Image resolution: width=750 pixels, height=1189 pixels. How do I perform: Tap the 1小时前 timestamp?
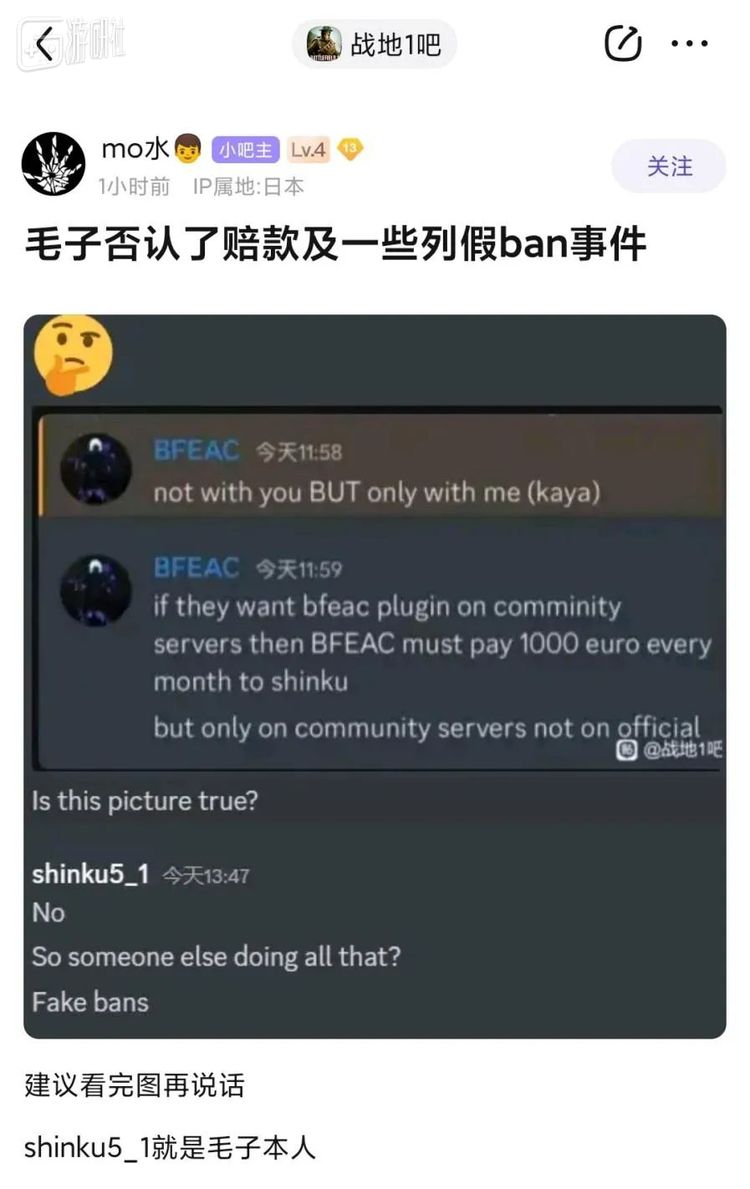pos(133,187)
